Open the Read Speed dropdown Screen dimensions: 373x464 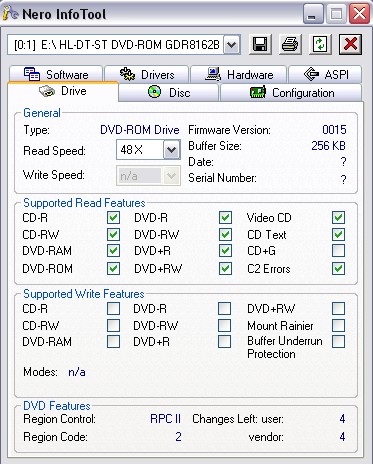point(171,150)
